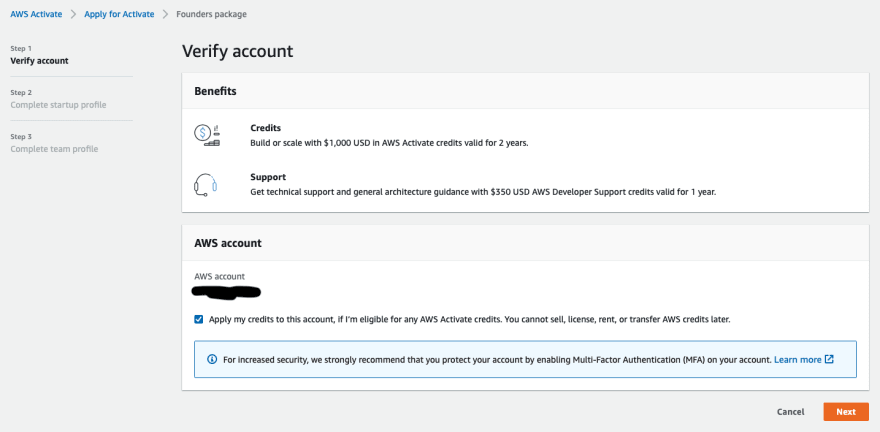This screenshot has width=880, height=432.
Task: Click the Support benefit title
Action: pyautogui.click(x=268, y=177)
